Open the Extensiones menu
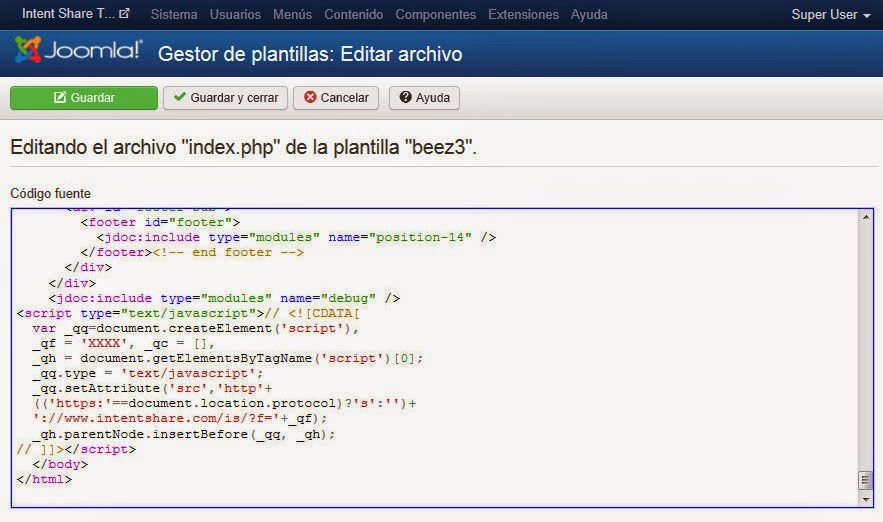The image size is (883, 522). 523,14
